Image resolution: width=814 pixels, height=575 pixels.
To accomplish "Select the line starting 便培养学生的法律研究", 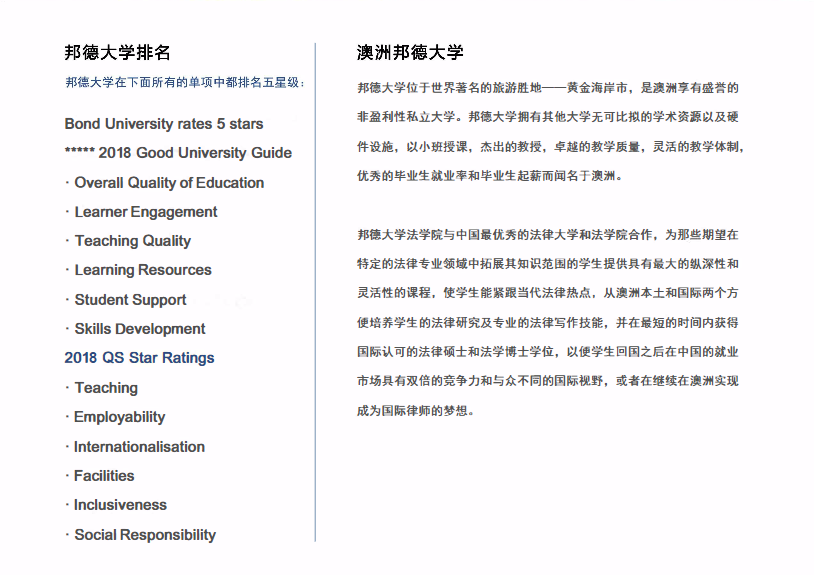I will coord(548,323).
